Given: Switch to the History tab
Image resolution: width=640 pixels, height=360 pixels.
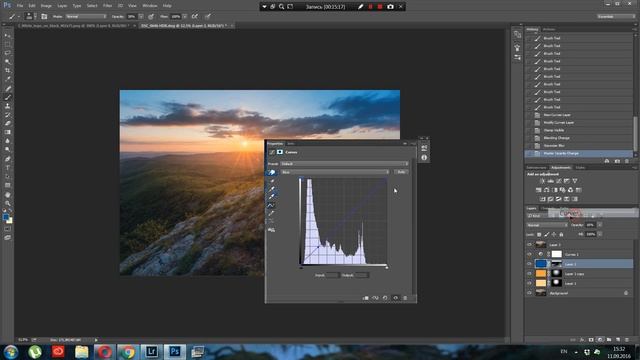Looking at the screenshot, I should pos(532,29).
